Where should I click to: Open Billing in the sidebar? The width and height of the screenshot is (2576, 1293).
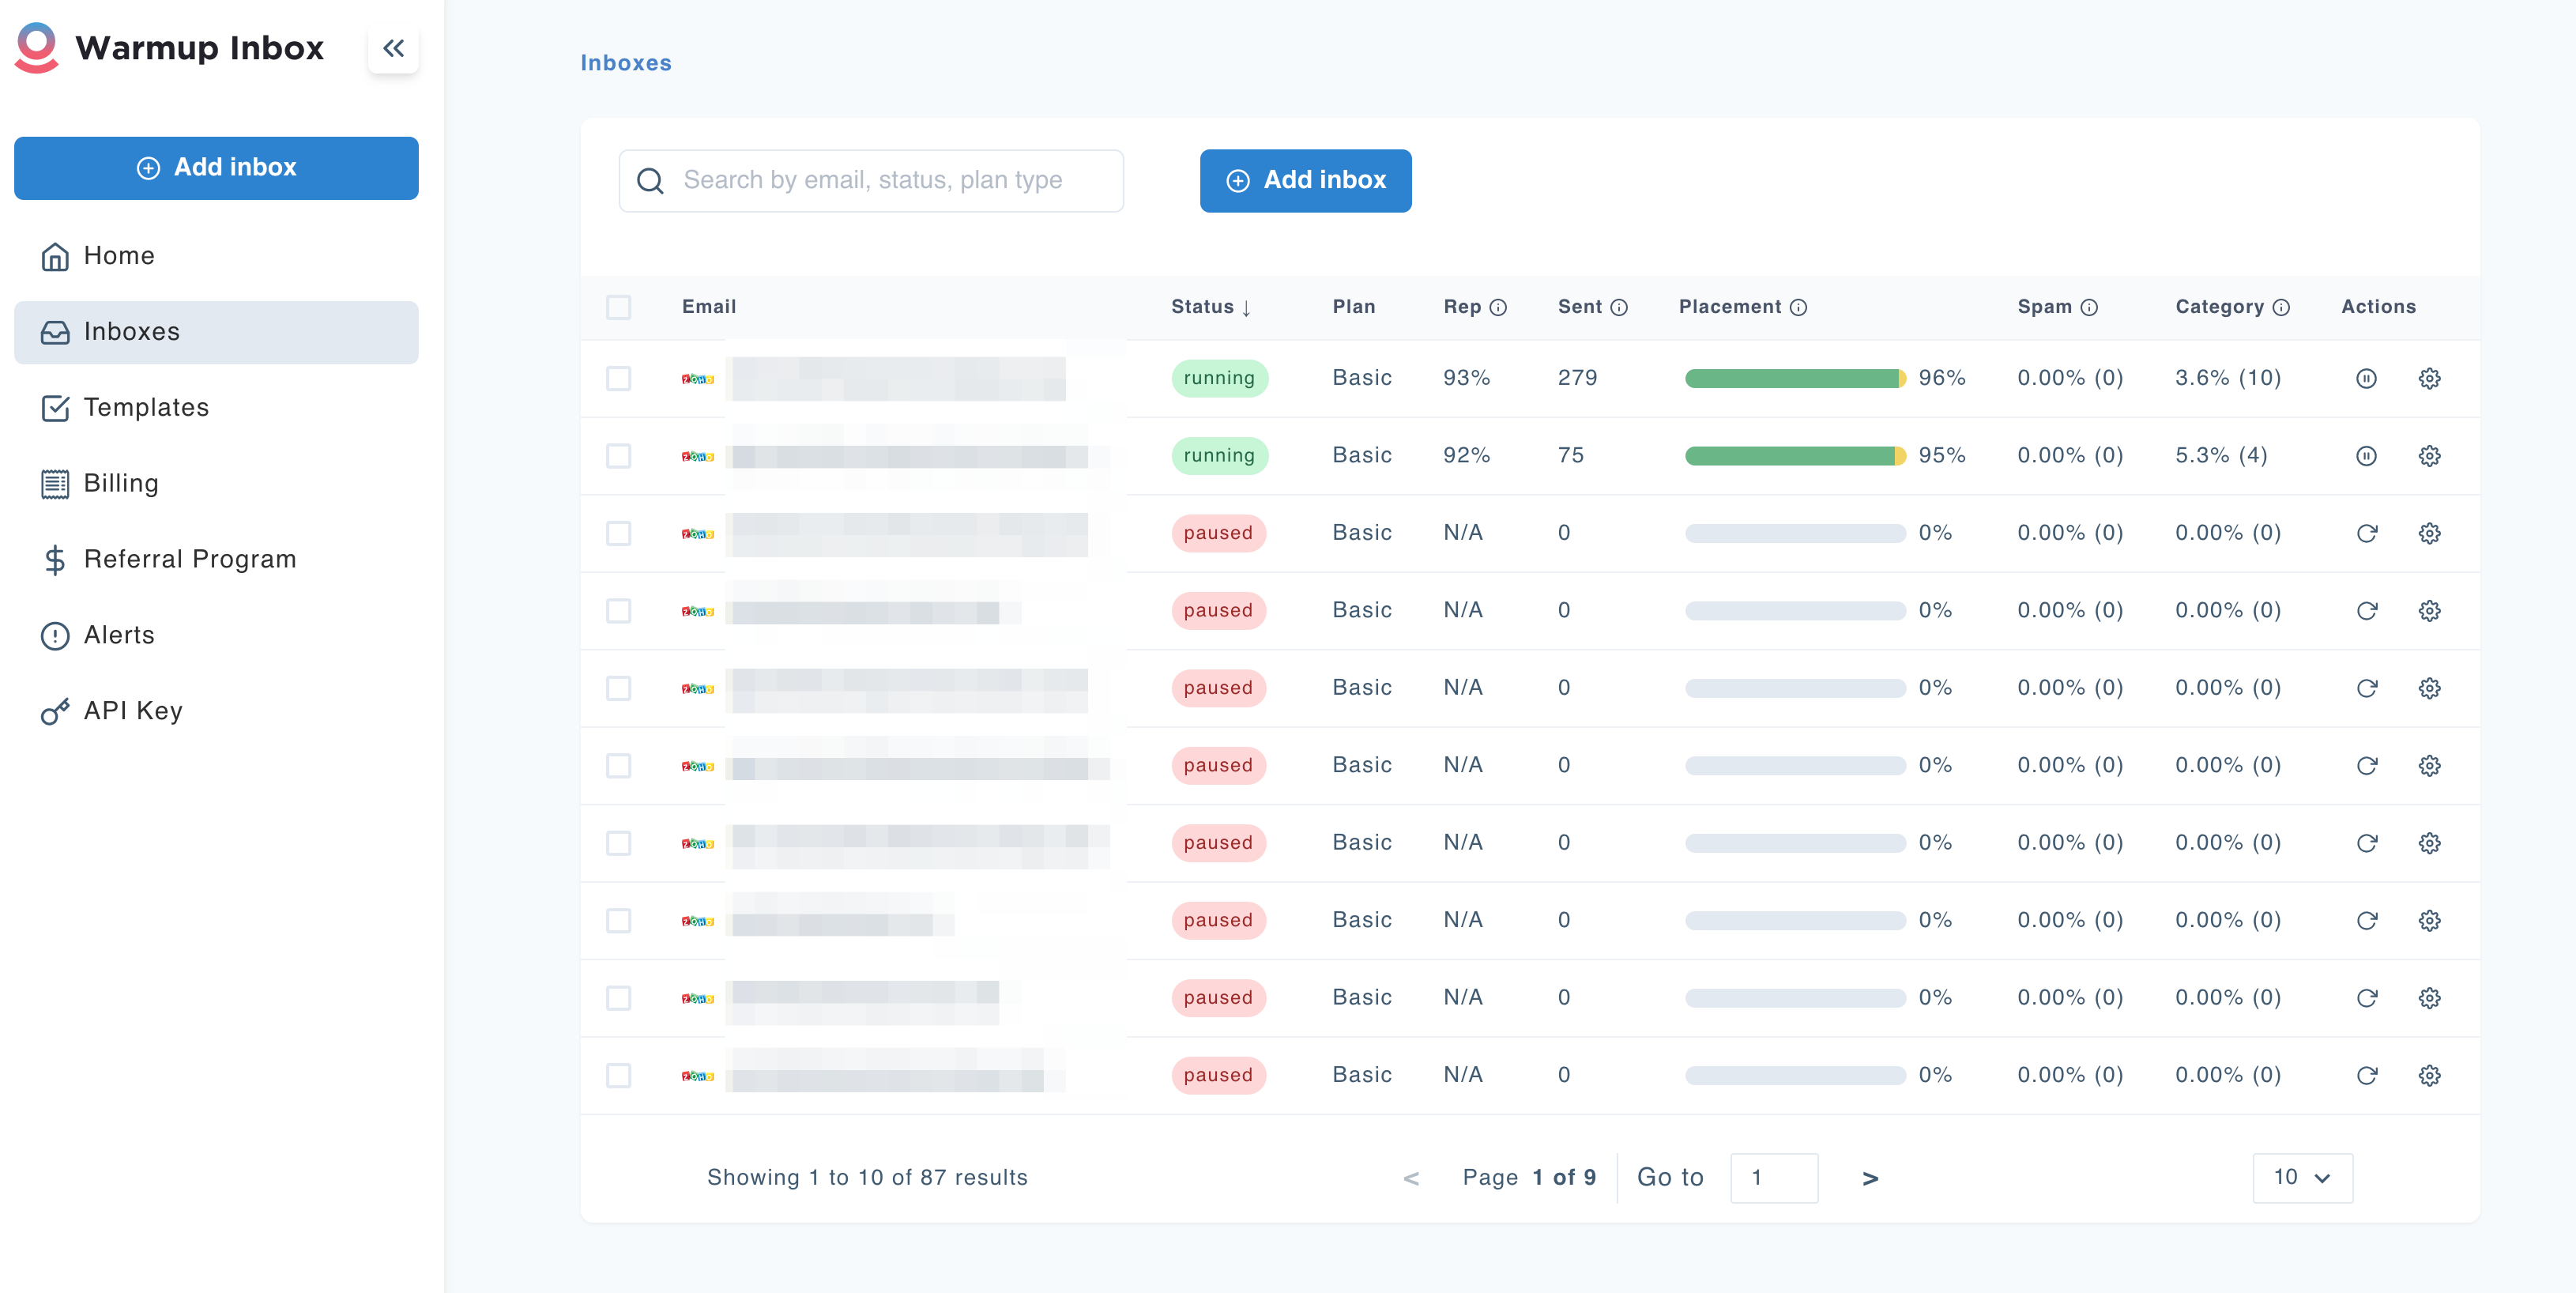tap(216, 484)
